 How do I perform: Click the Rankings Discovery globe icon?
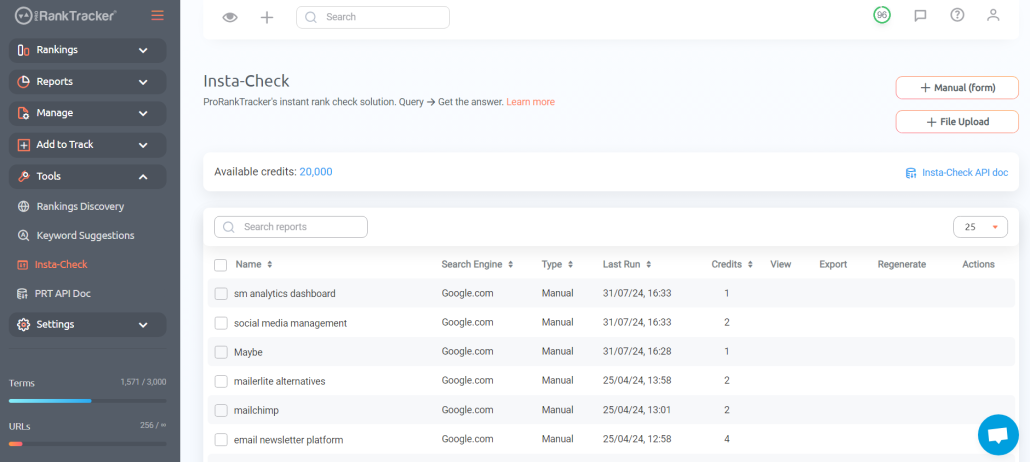(24, 206)
